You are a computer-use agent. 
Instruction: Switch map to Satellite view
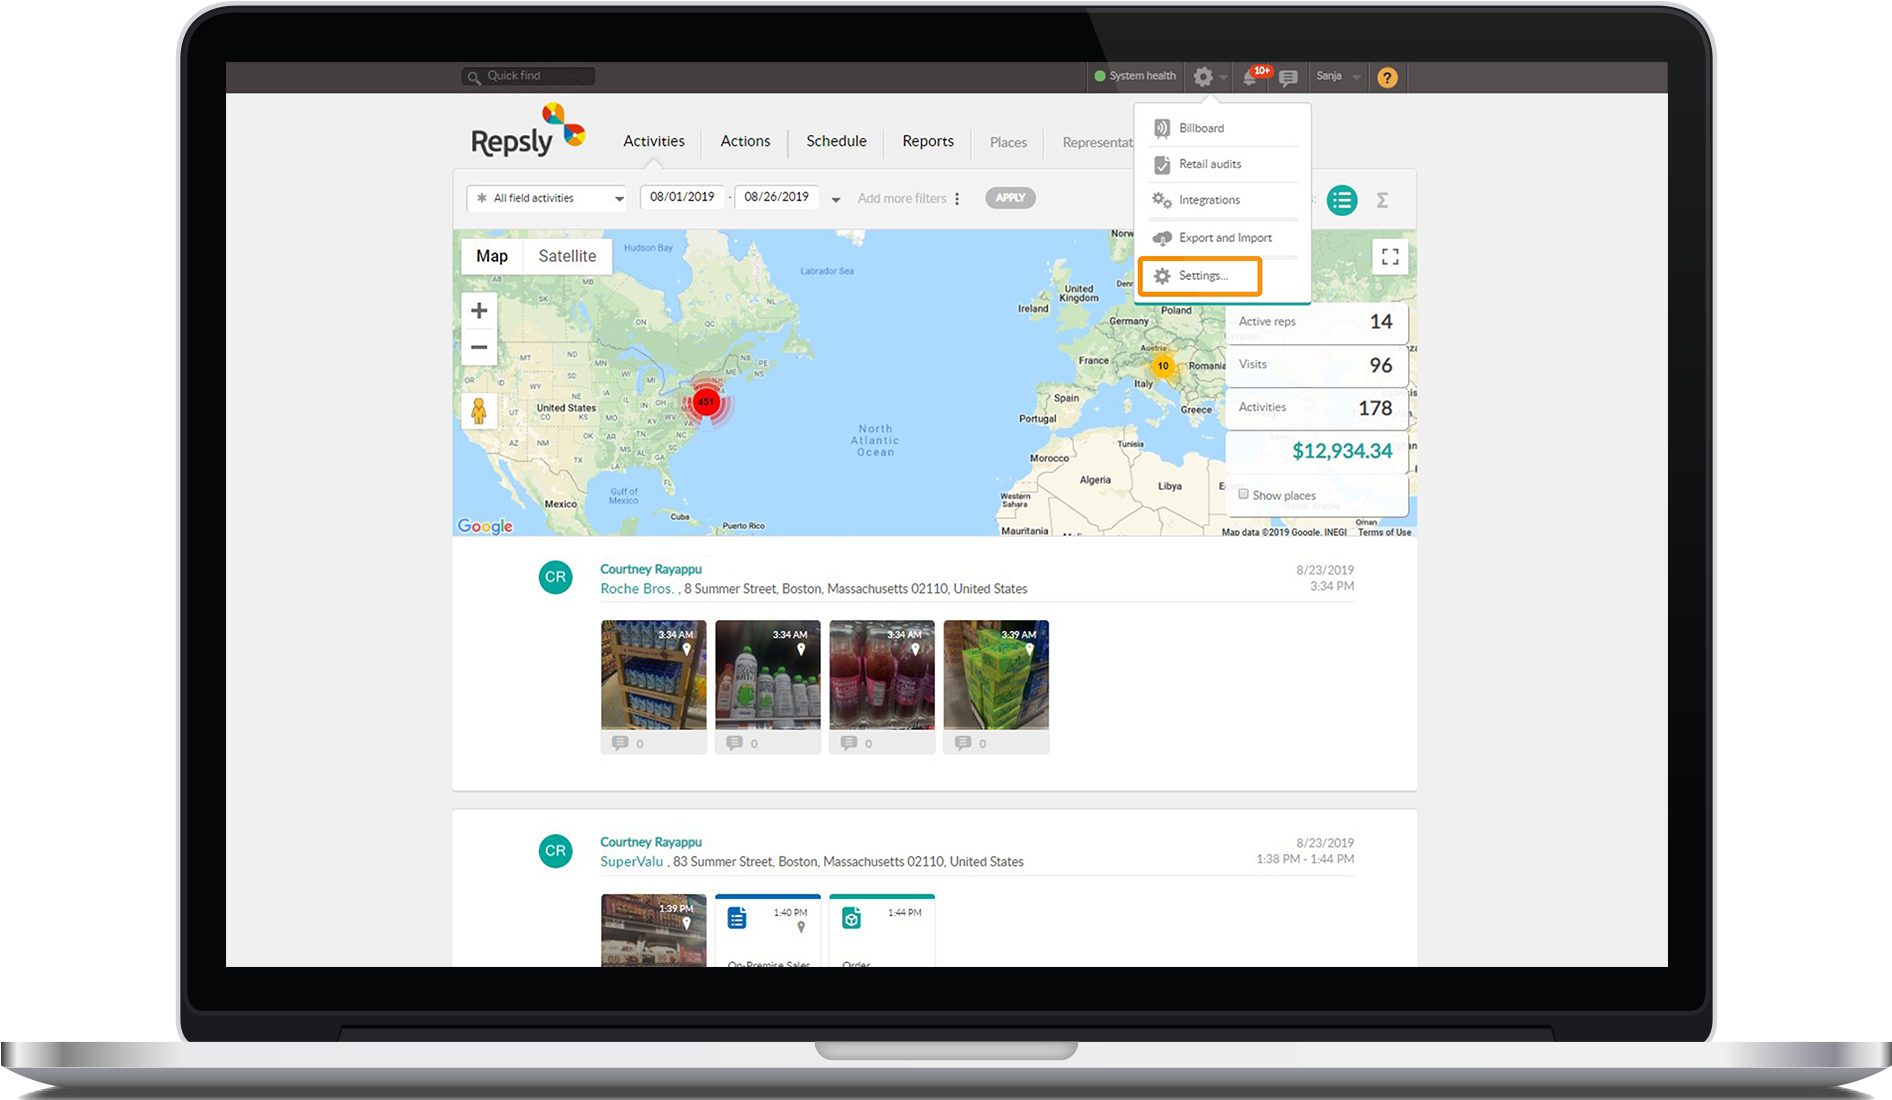click(x=567, y=256)
